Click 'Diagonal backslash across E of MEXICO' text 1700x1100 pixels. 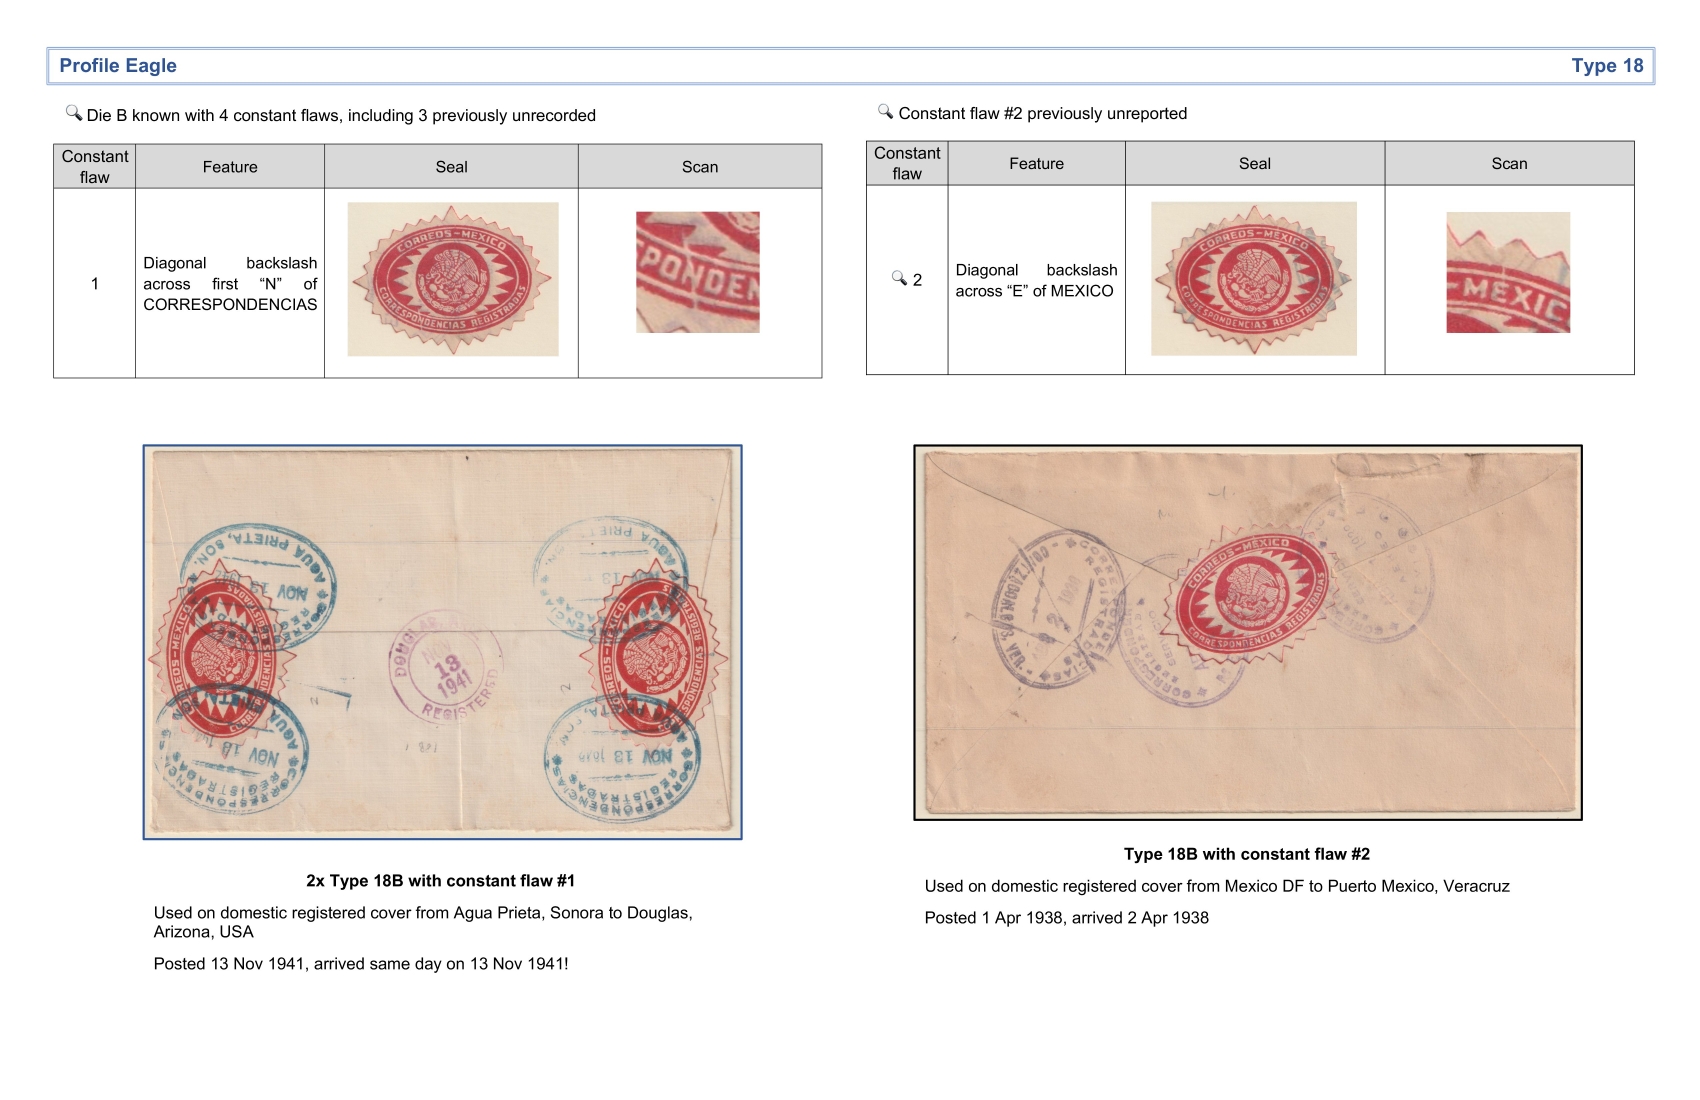1035,281
